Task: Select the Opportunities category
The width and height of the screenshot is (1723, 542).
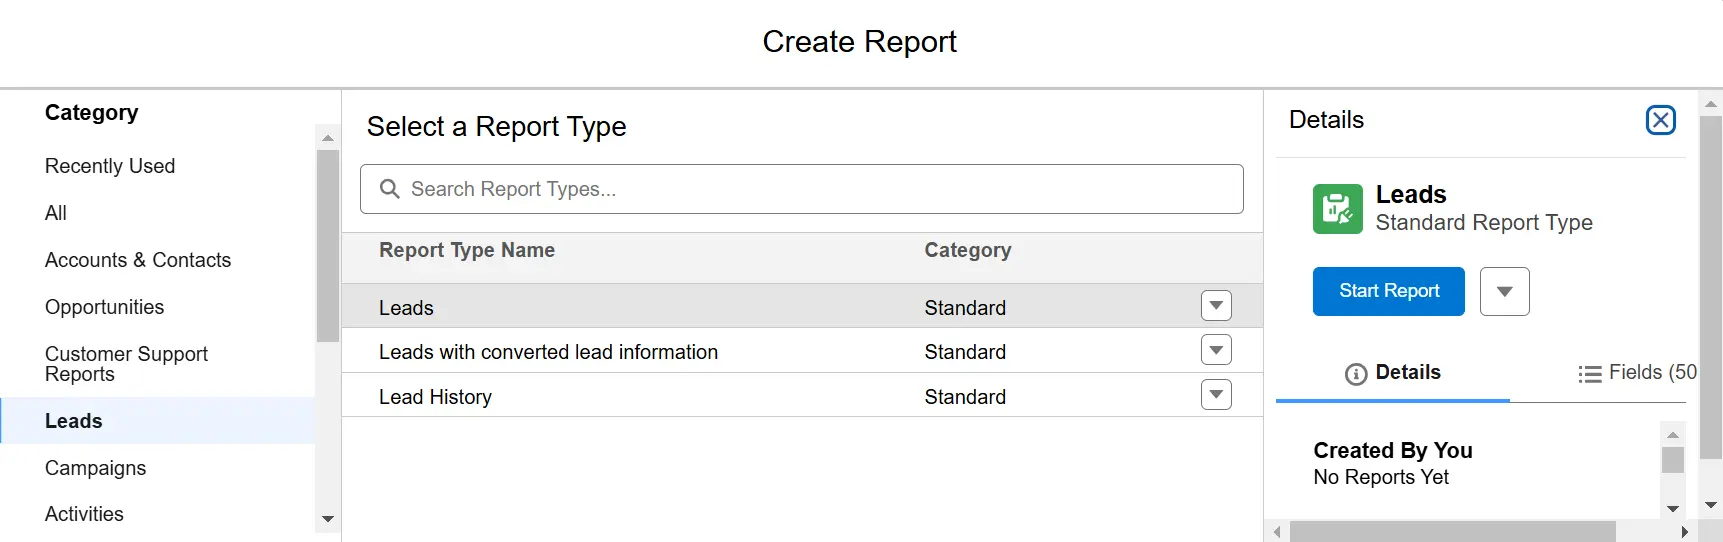Action: [105, 307]
